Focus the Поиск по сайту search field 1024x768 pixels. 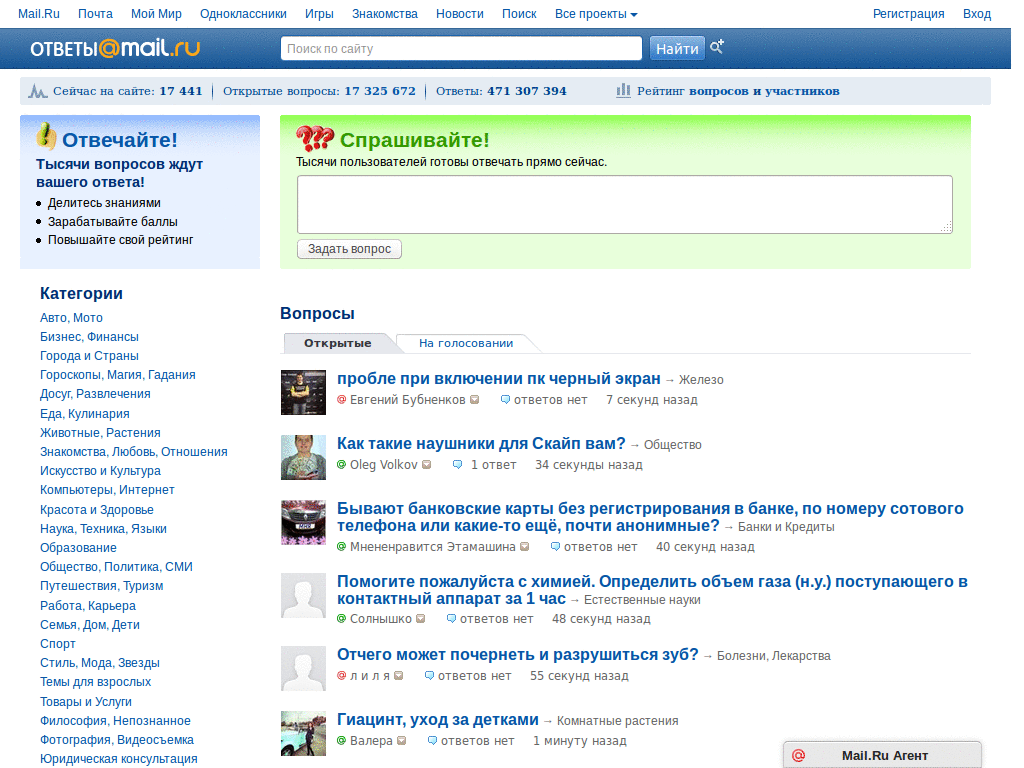pyautogui.click(x=461, y=48)
